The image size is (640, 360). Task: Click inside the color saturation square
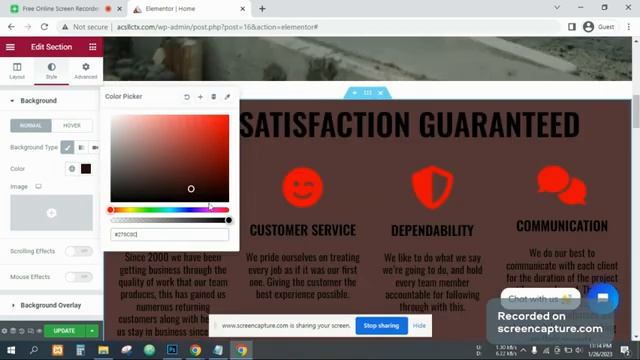pos(170,158)
